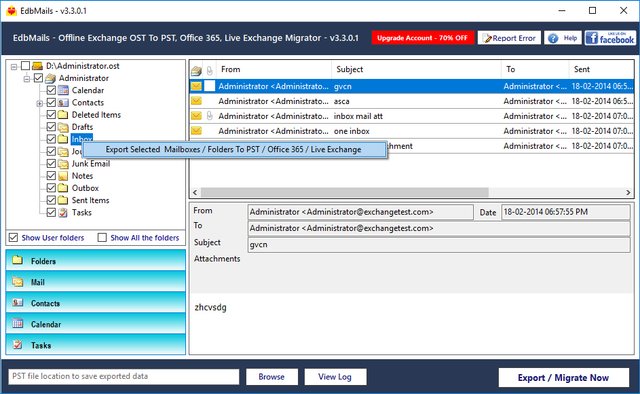
Task: Enable the Show All the folders checkbox
Action: [x=102, y=238]
